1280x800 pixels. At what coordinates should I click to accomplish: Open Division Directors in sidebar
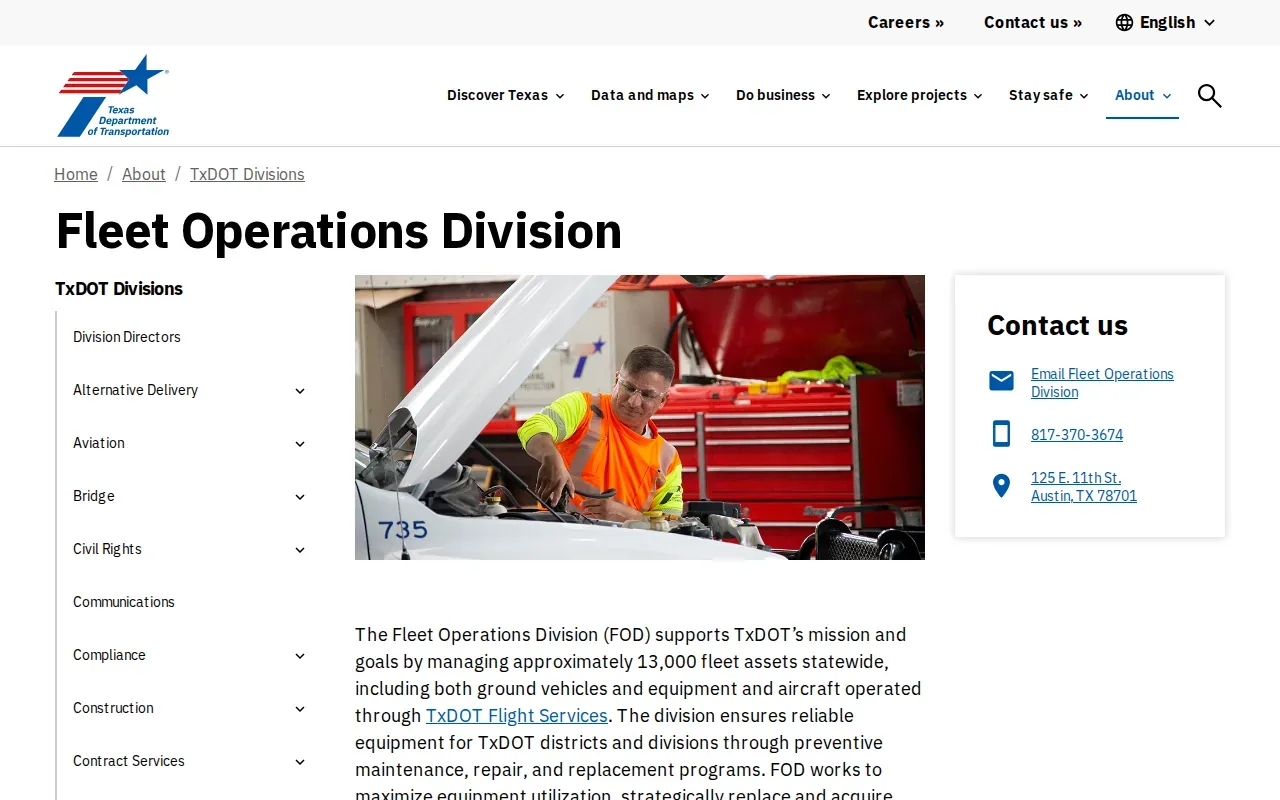[x=127, y=337]
